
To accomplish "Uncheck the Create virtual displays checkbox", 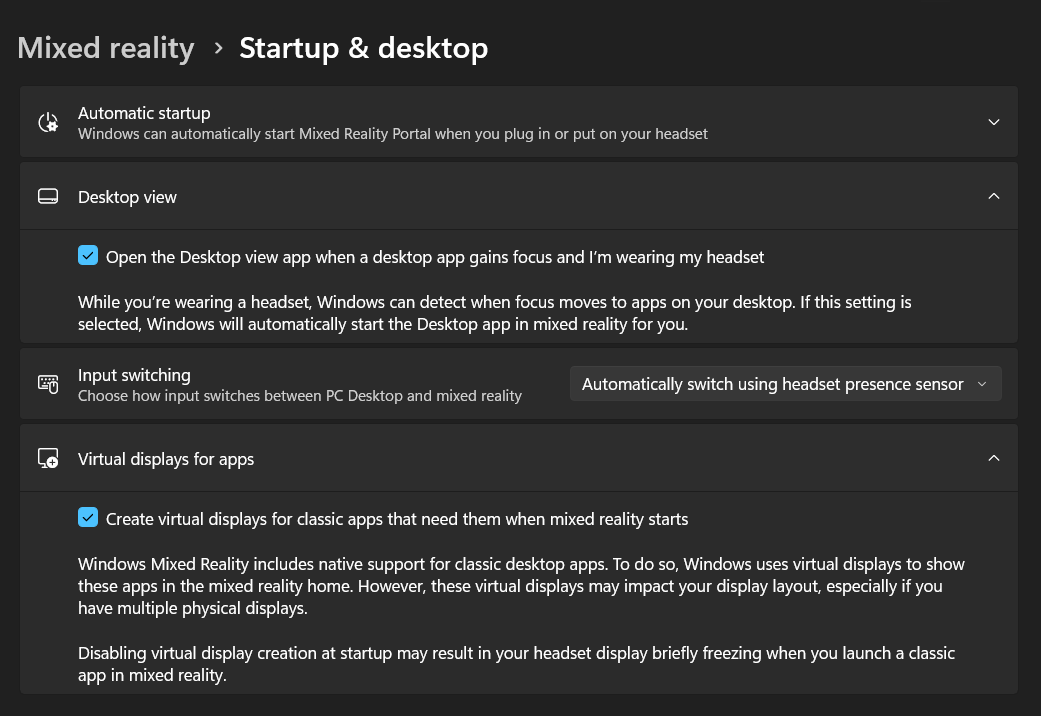I will coord(88,518).
